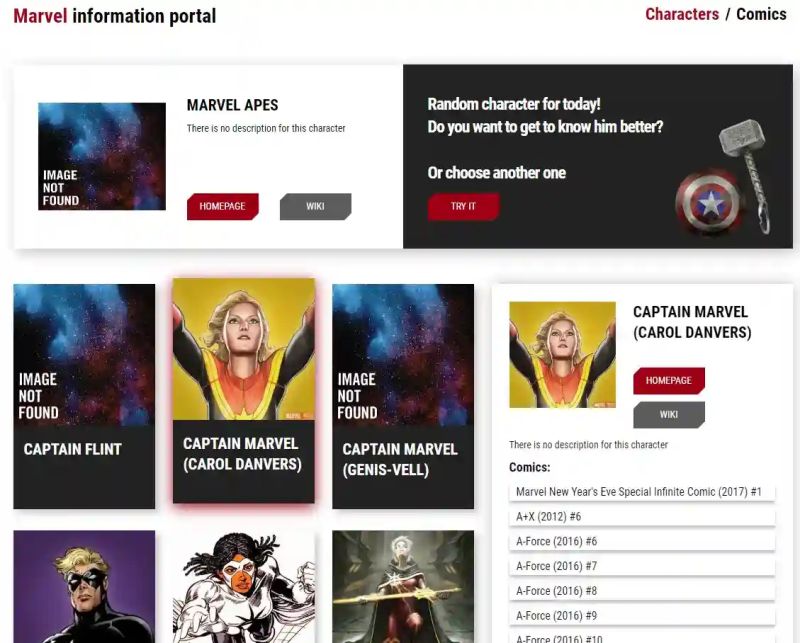Click 'Random character for today!' text
This screenshot has width=800, height=643.
pyautogui.click(x=514, y=104)
